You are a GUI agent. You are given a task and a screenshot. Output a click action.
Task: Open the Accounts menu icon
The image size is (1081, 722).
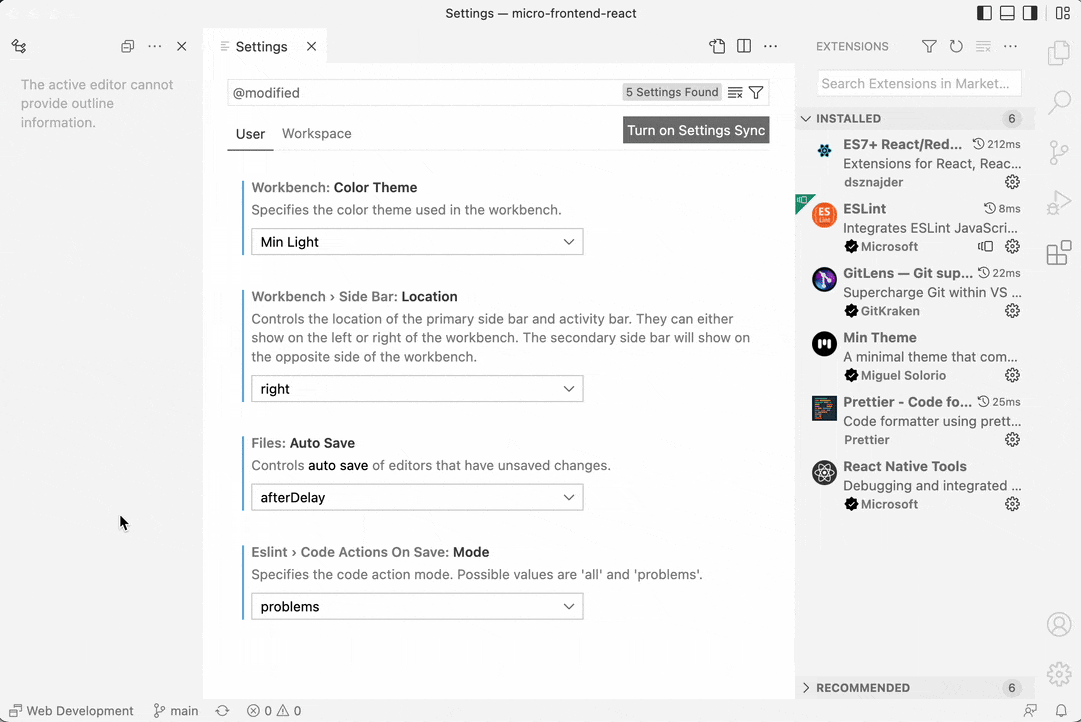tap(1059, 624)
